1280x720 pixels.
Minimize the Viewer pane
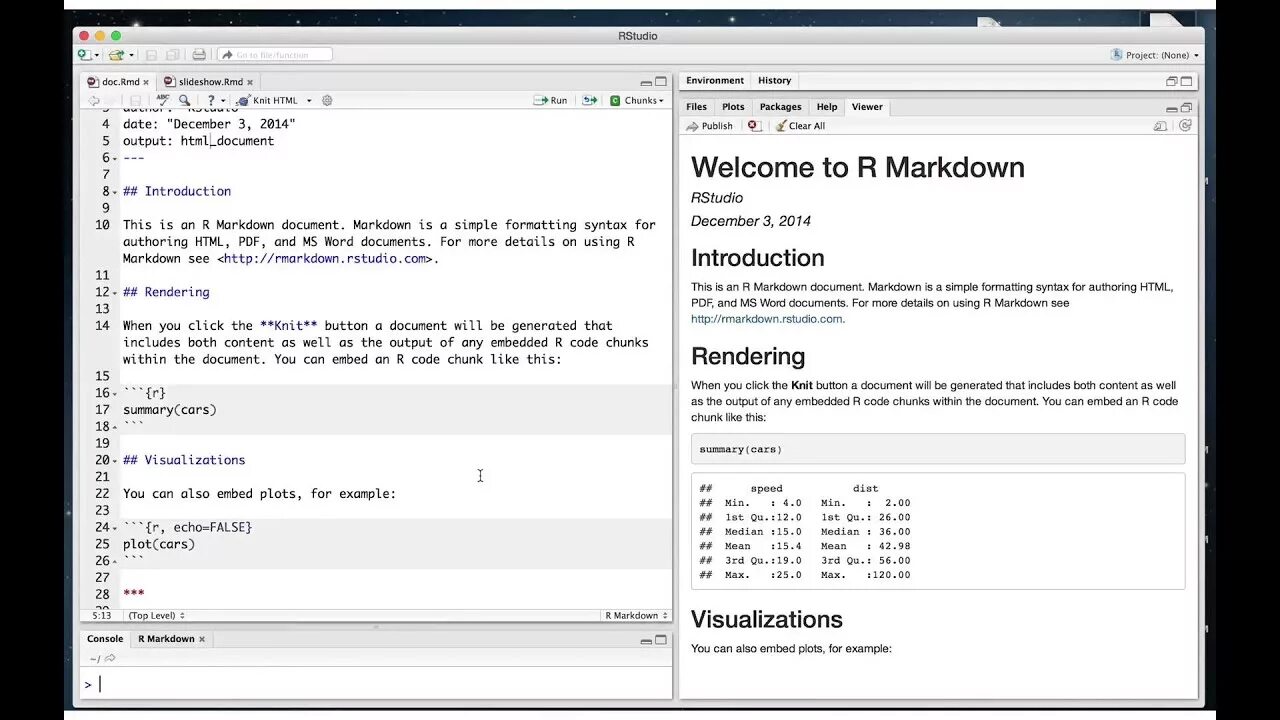(1171, 109)
